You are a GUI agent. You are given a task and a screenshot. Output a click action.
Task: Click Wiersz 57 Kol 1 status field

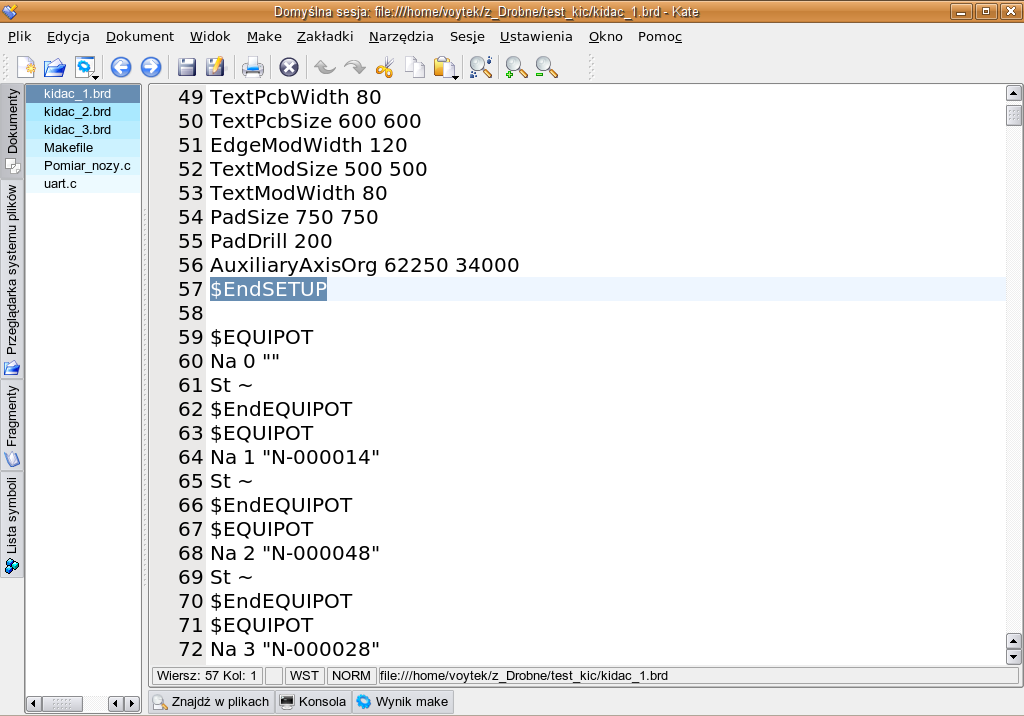click(207, 675)
